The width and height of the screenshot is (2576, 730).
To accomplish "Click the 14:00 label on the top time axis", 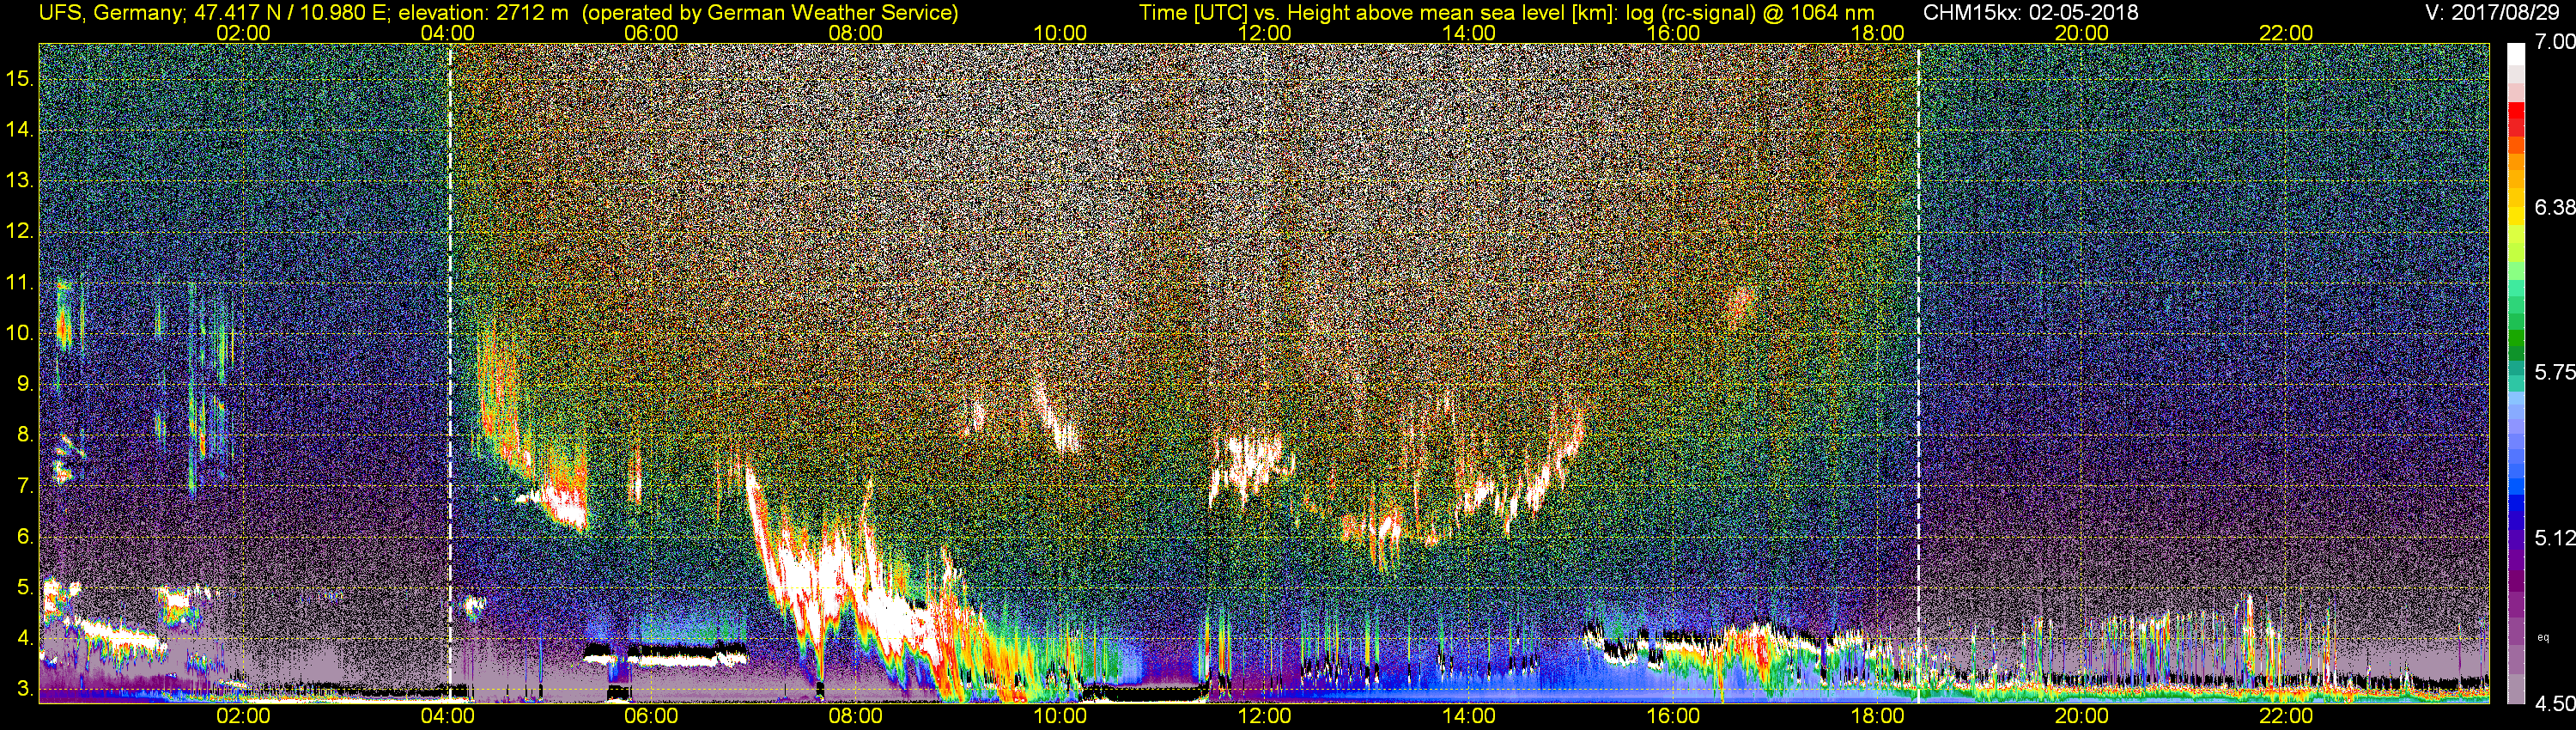I will pyautogui.click(x=1469, y=33).
